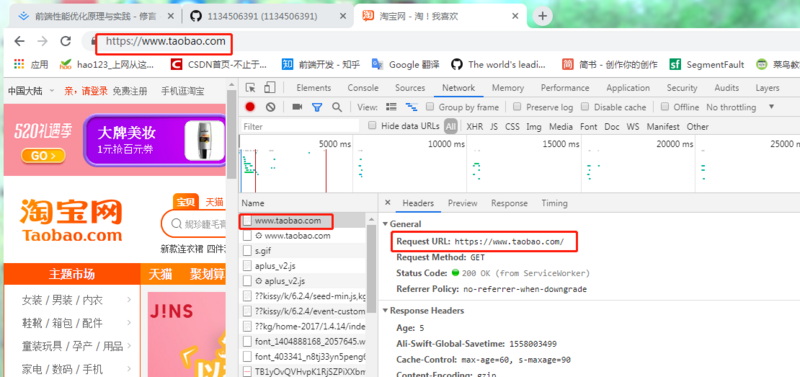Tick the Hide data URLs checkbox
Image resolution: width=800 pixels, height=377 pixels.
point(372,125)
